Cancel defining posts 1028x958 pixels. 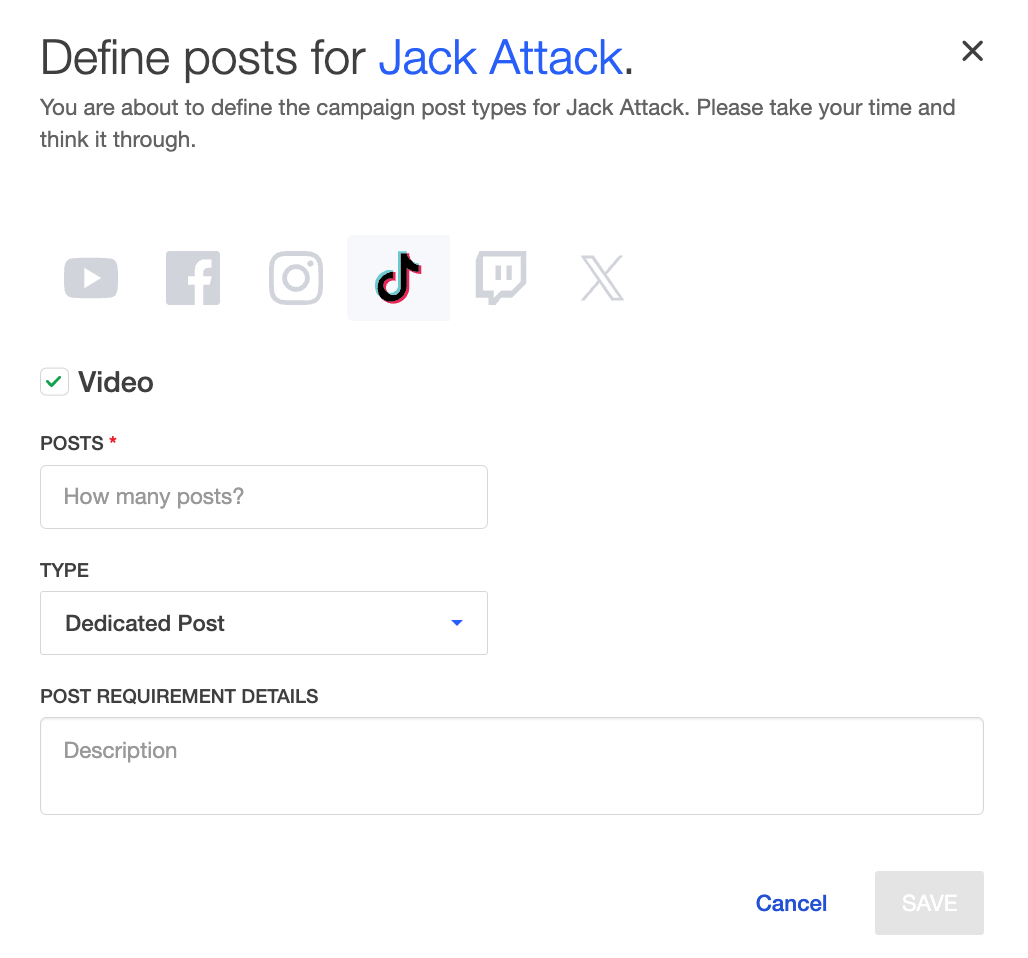tap(791, 903)
